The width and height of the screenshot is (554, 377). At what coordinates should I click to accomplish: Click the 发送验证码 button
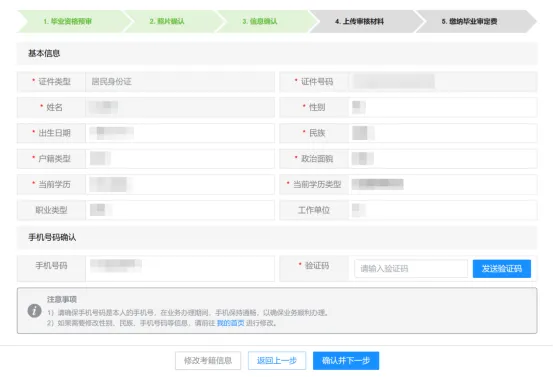(x=502, y=269)
